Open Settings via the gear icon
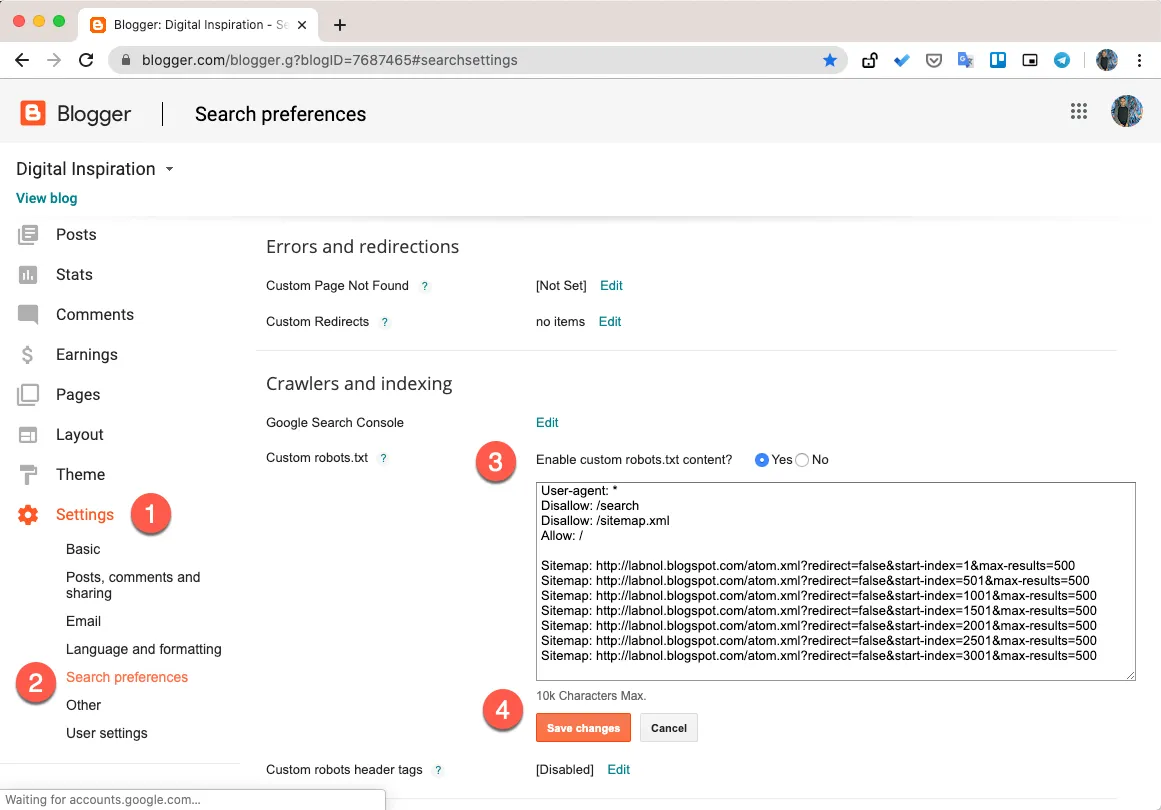This screenshot has width=1161, height=810. (x=28, y=514)
